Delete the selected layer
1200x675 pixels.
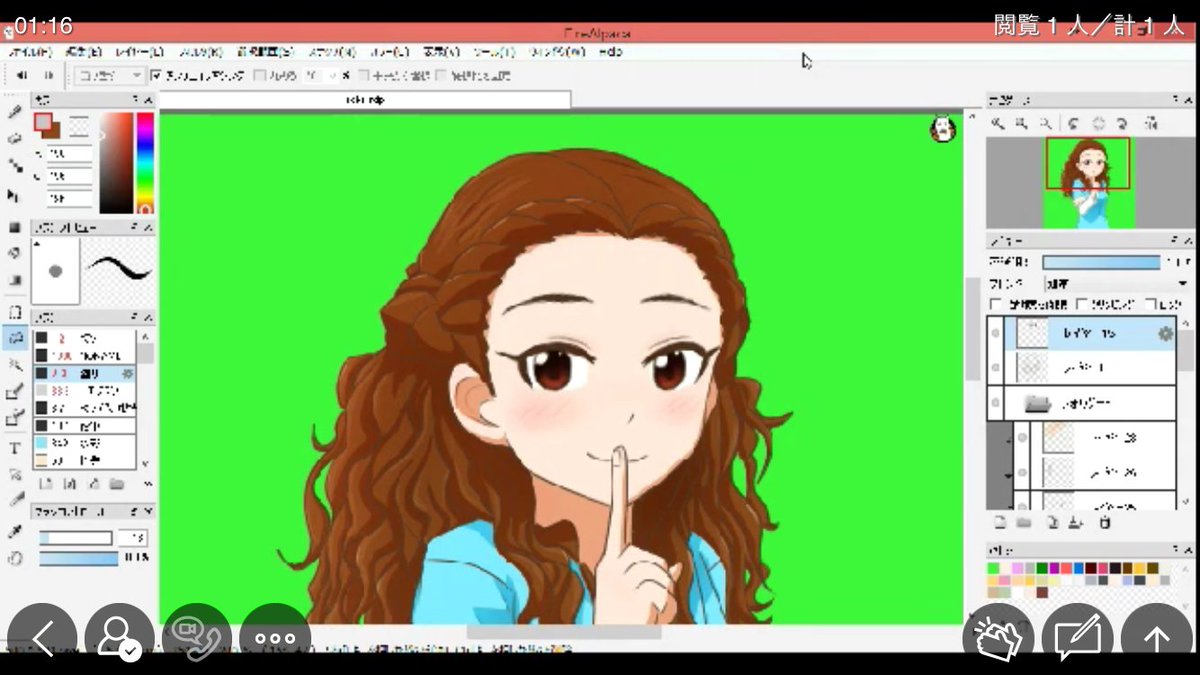tap(1105, 523)
